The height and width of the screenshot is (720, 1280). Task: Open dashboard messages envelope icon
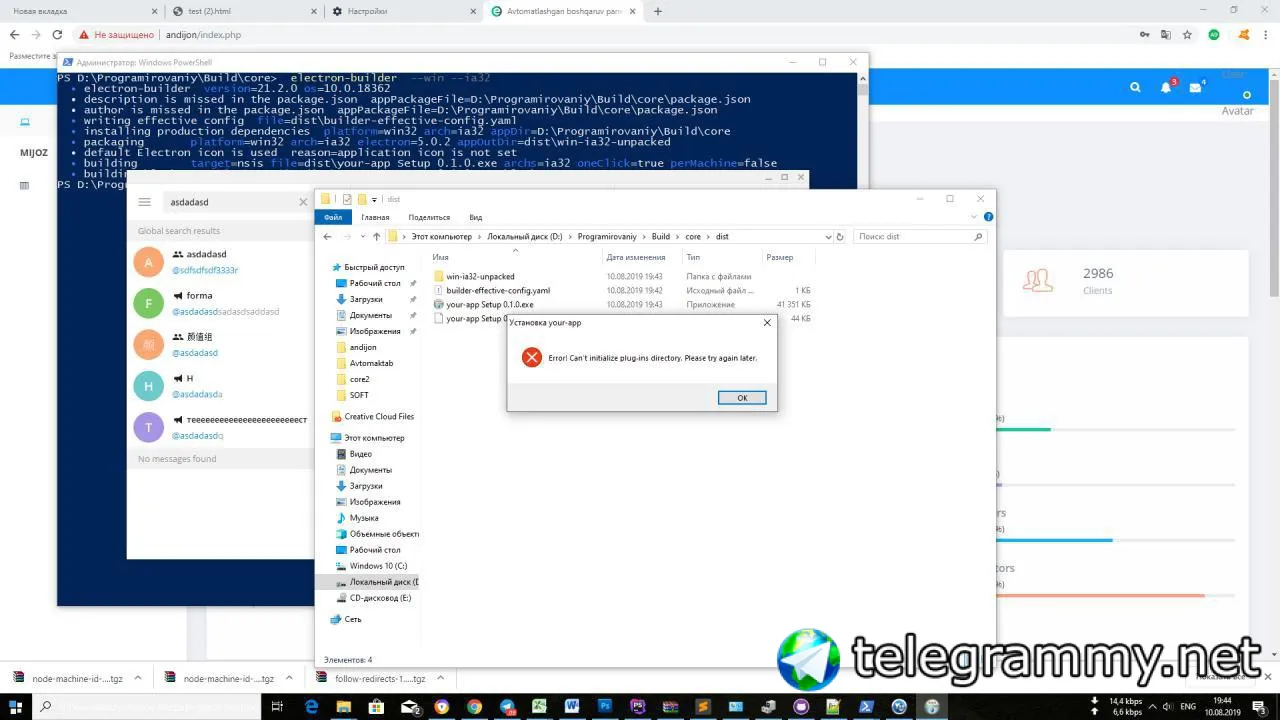click(1195, 87)
